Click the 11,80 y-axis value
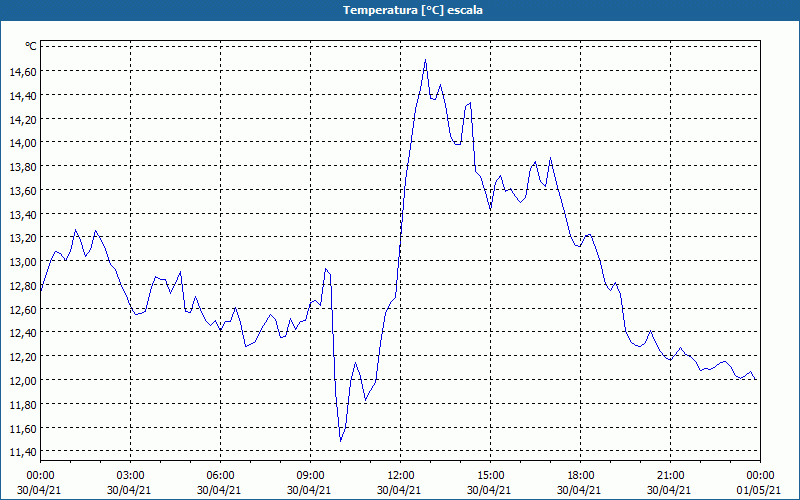This screenshot has height=500, width=800. click(x=23, y=405)
